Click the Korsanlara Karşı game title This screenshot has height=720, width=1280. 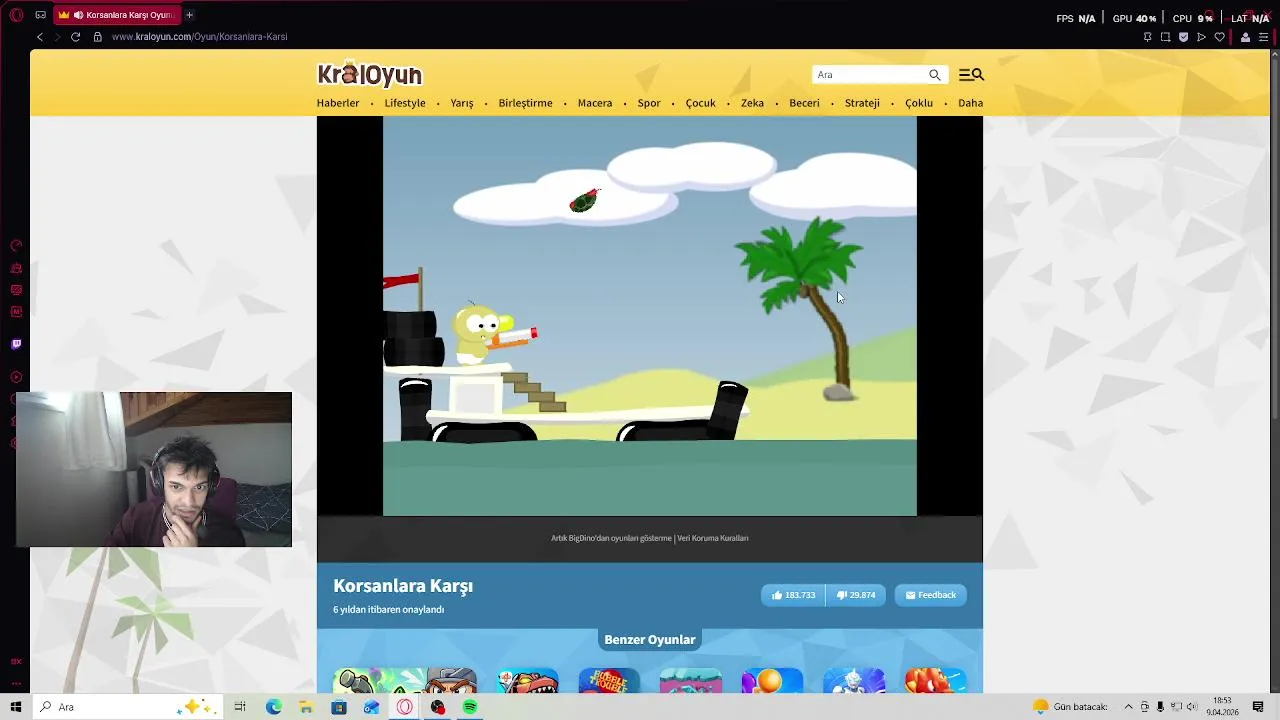[x=403, y=586]
